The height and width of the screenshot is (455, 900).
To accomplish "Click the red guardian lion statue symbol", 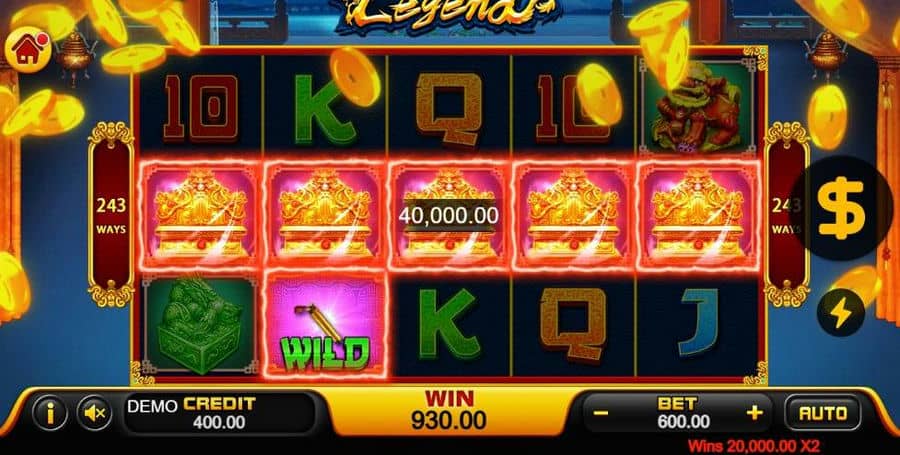I will (697, 107).
